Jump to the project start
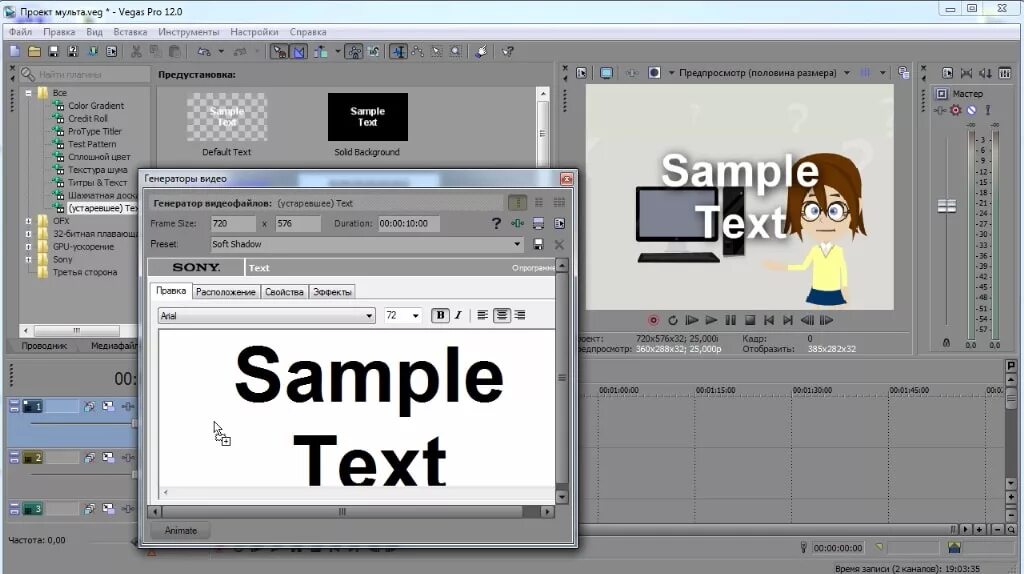Viewport: 1024px width, 574px height. pyautogui.click(x=769, y=320)
